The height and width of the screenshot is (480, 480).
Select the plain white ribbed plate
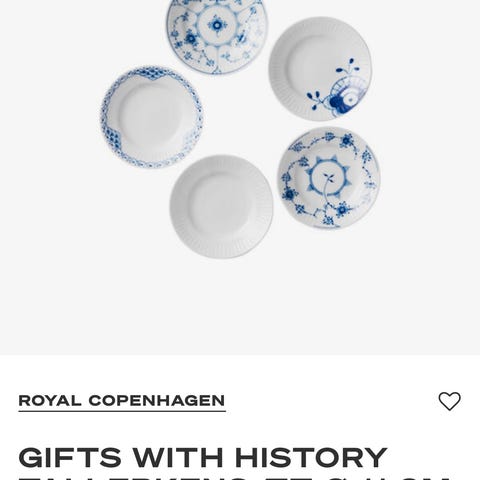point(221,207)
